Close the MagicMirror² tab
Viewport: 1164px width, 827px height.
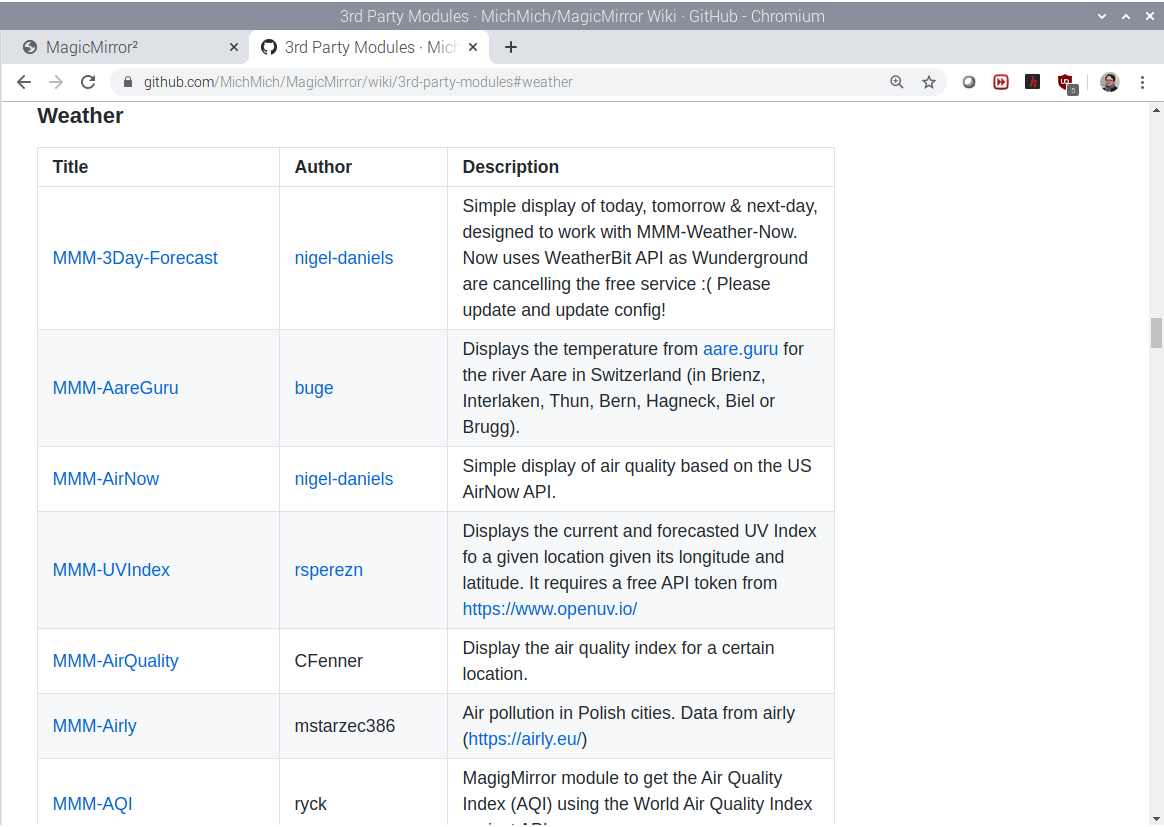click(234, 48)
